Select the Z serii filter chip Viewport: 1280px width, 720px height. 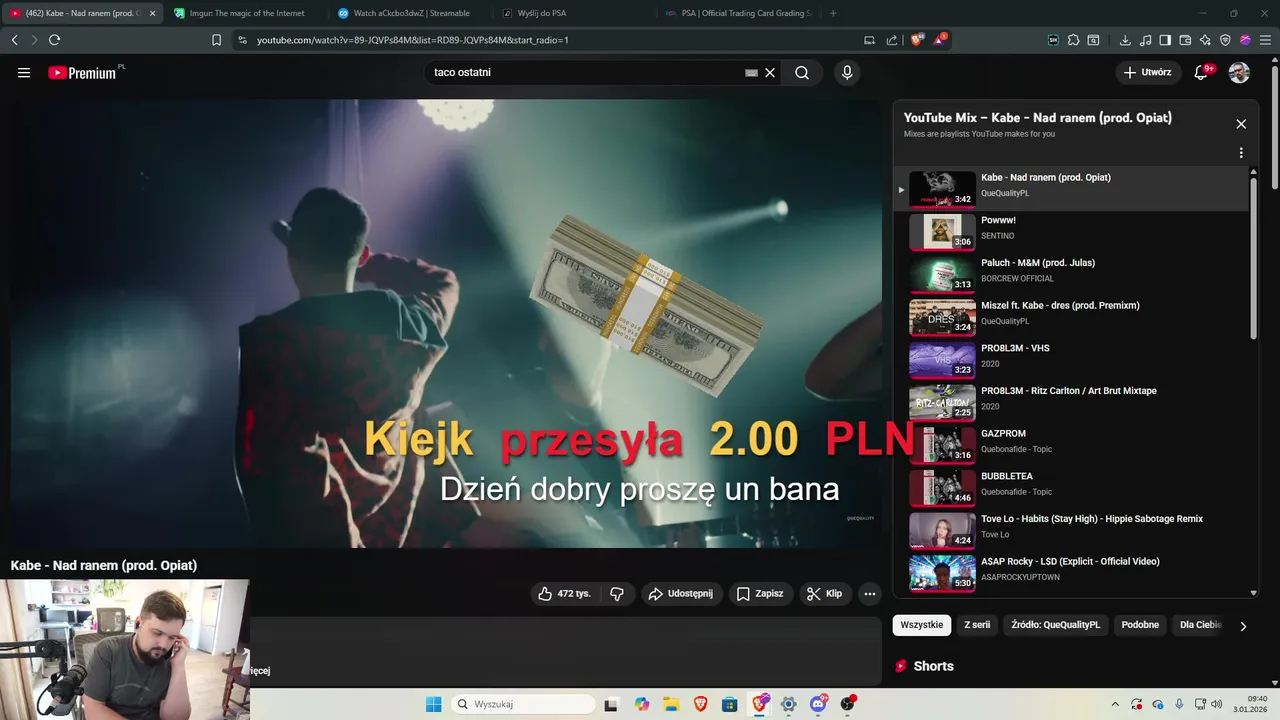tap(977, 625)
